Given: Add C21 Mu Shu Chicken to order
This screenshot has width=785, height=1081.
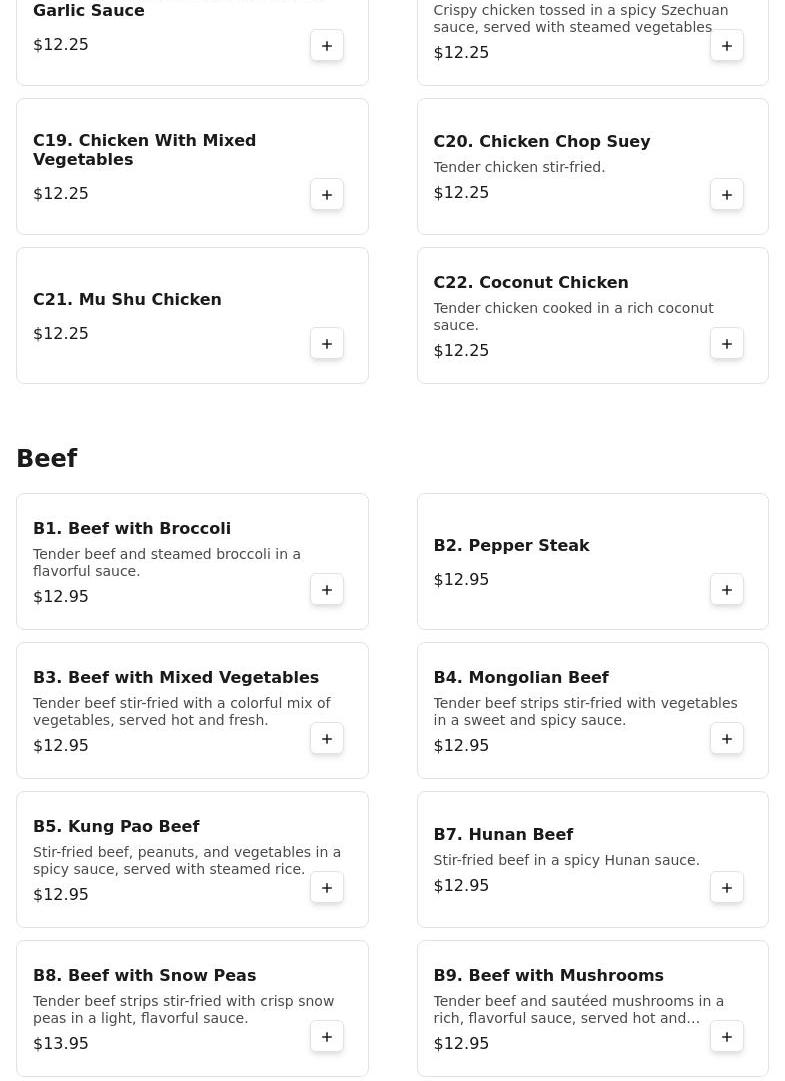Looking at the screenshot, I should [327, 343].
